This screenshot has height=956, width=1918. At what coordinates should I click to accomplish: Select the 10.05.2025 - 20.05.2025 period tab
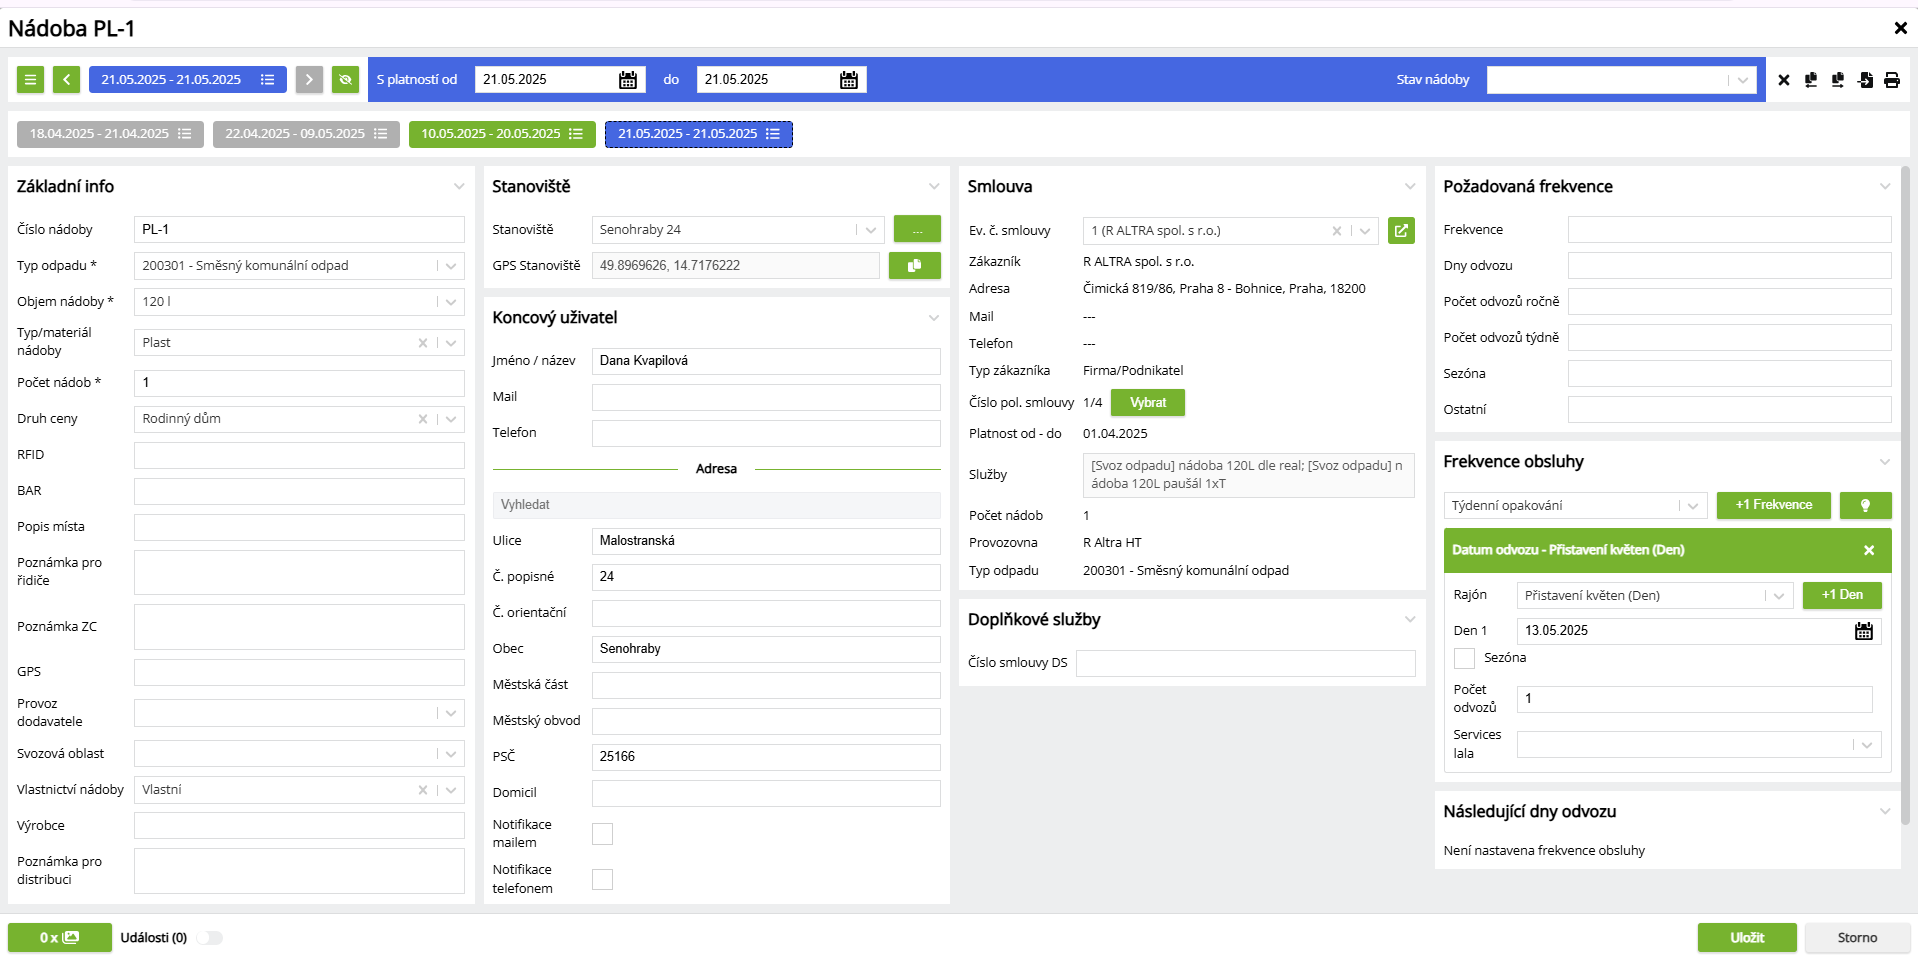click(x=501, y=134)
